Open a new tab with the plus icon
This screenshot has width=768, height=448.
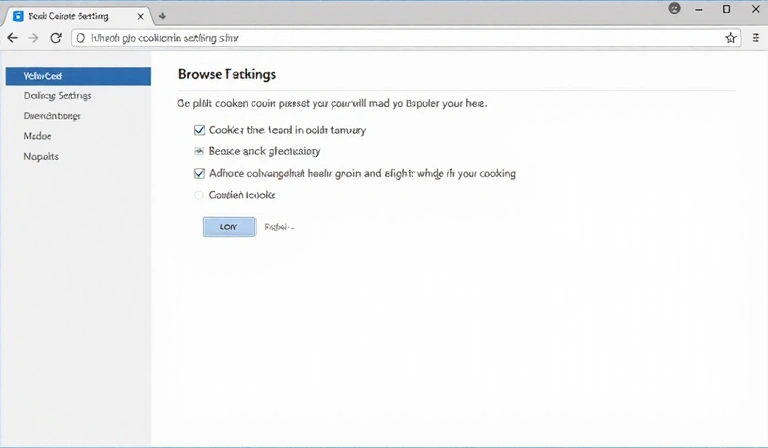click(162, 16)
